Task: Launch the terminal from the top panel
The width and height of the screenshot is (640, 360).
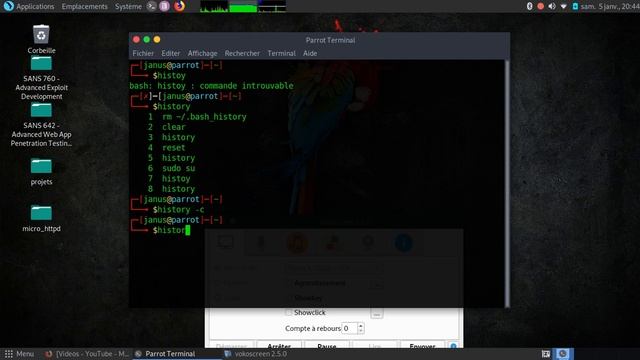Action: [x=151, y=6]
